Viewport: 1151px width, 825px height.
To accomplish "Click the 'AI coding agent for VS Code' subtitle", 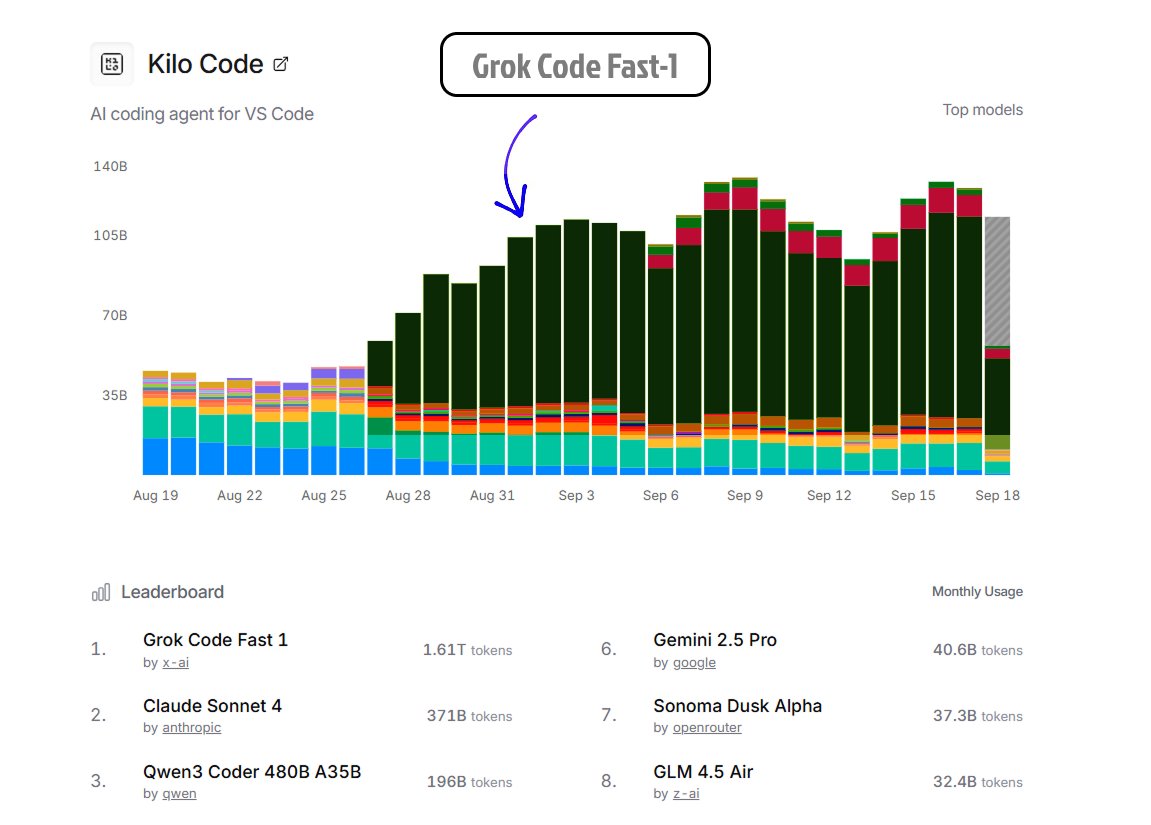I will pos(202,115).
